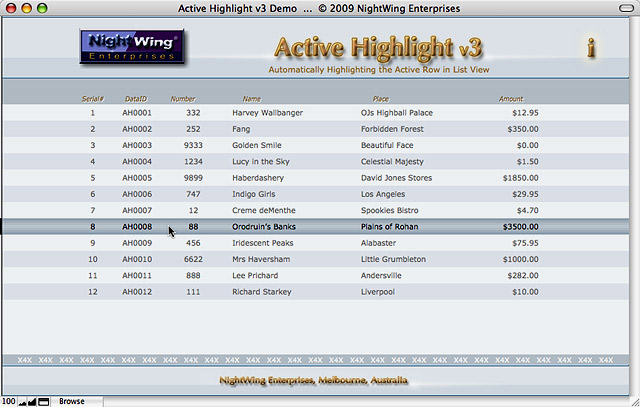Viewport: 640px width, 407px height.
Task: Select the Golden Smile name field
Action: [x=257, y=145]
